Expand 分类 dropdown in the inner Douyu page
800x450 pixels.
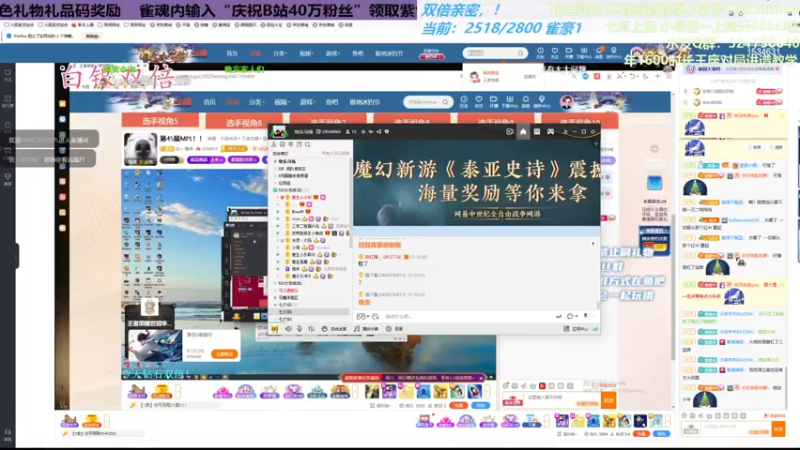(256, 102)
